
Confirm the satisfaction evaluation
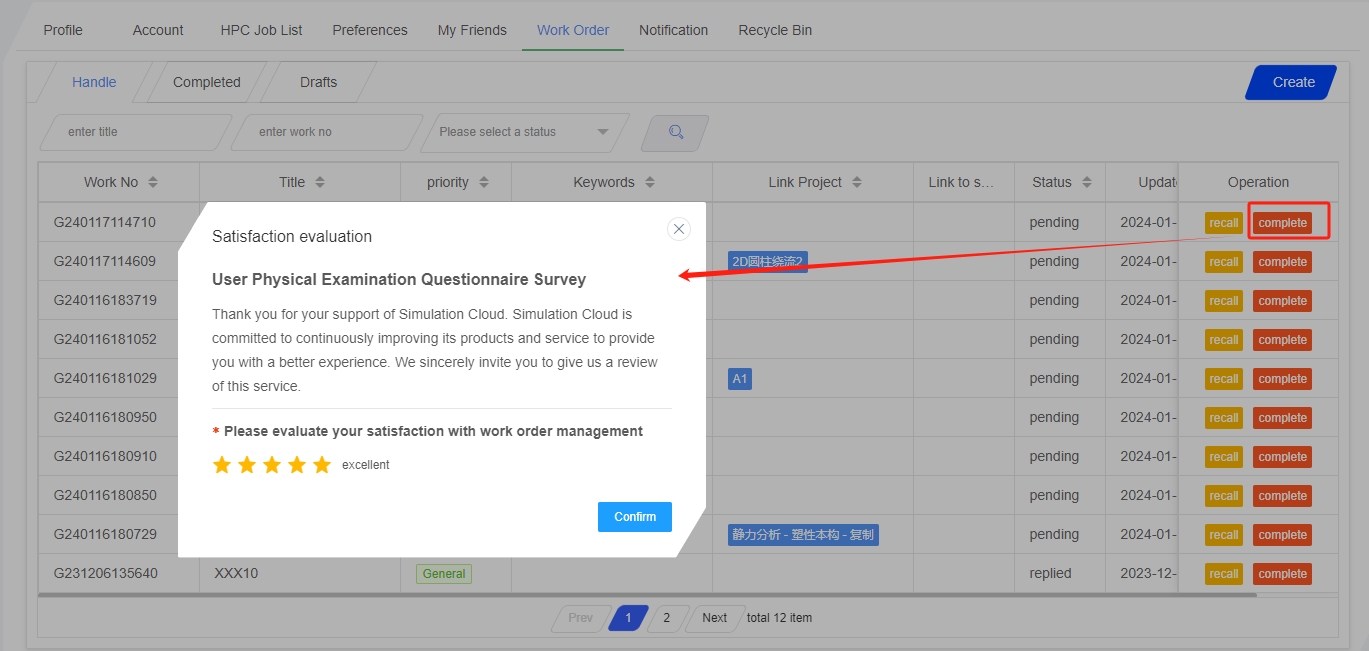(x=635, y=517)
